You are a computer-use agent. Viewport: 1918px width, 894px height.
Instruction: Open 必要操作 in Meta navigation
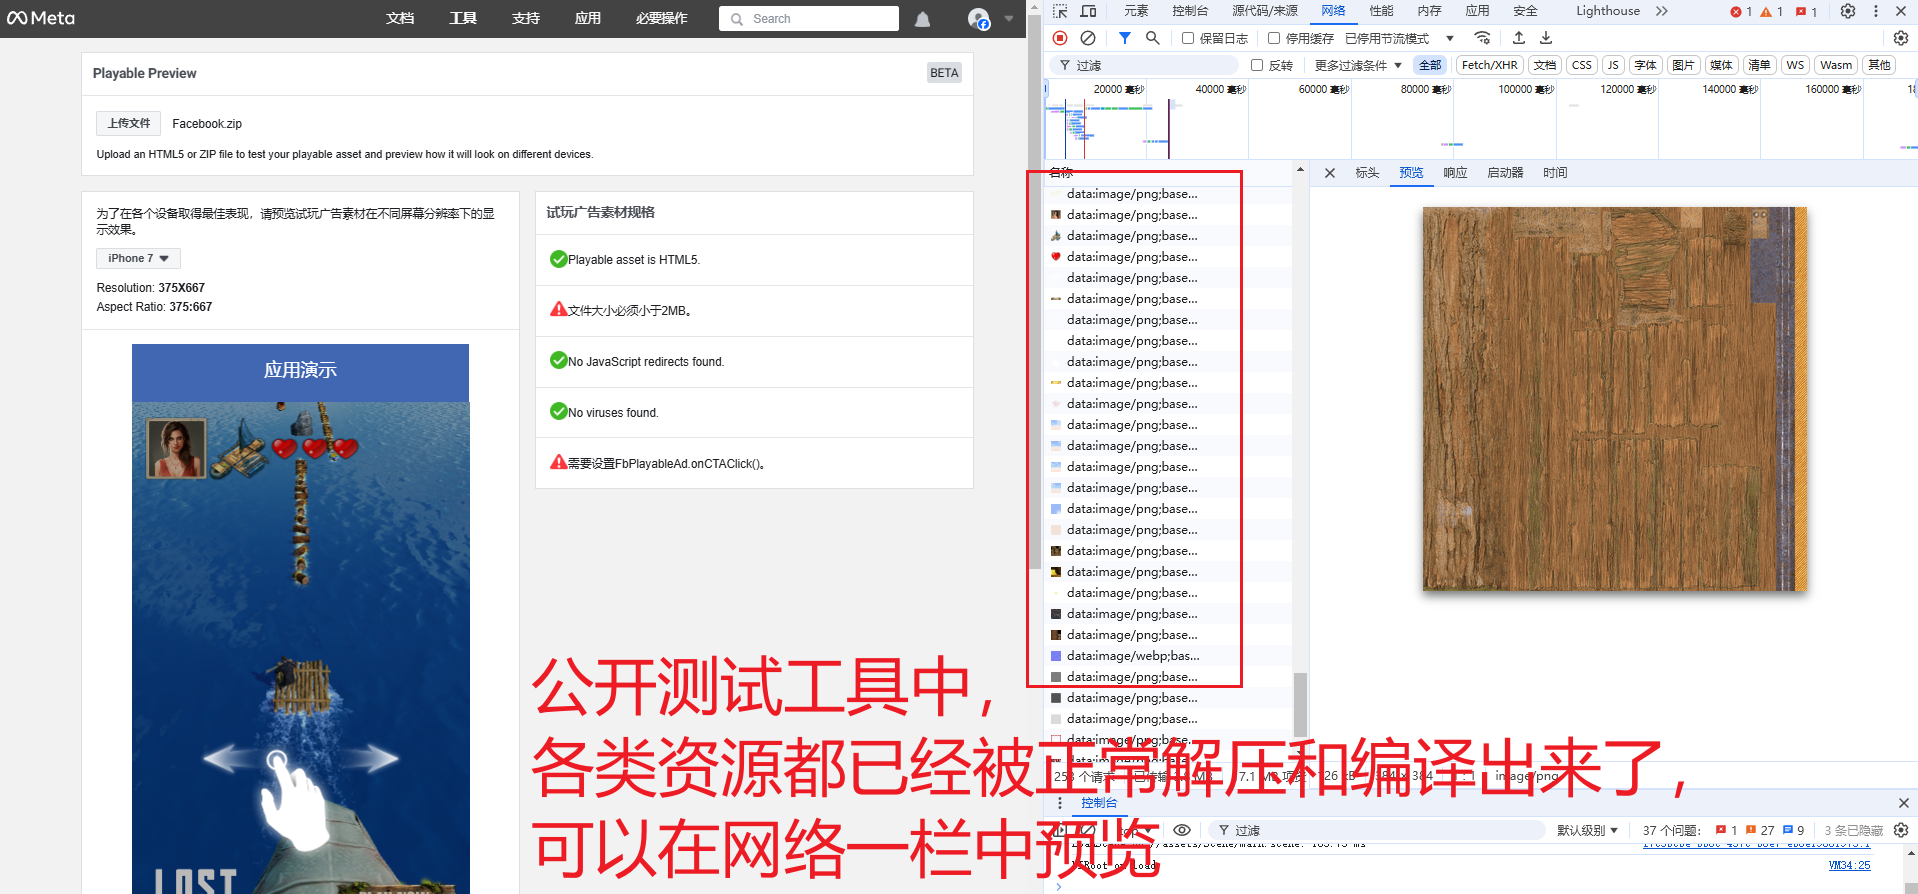coord(661,19)
